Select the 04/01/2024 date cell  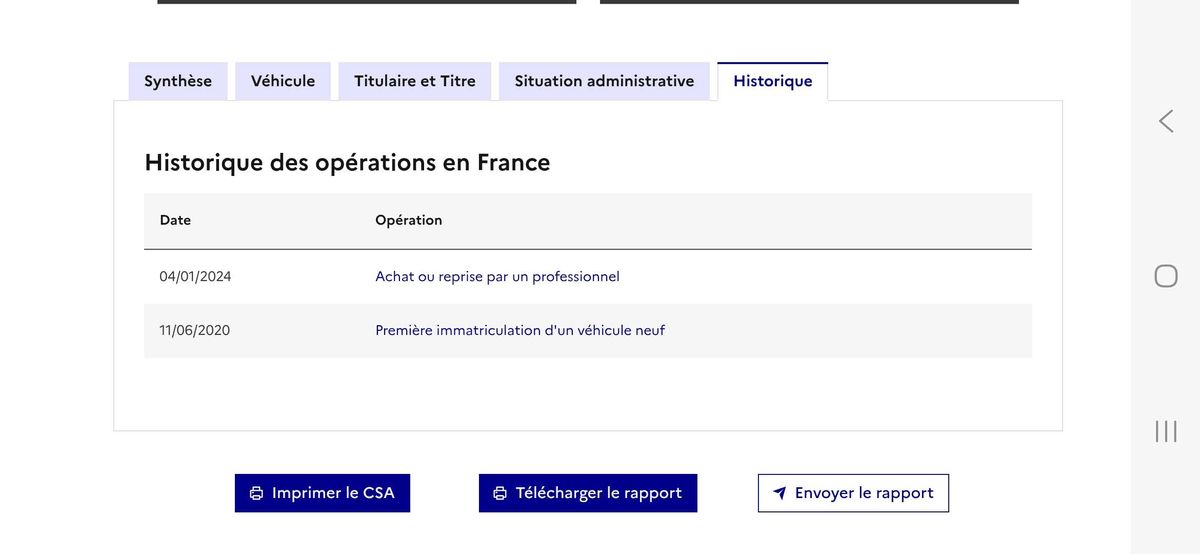(x=195, y=276)
